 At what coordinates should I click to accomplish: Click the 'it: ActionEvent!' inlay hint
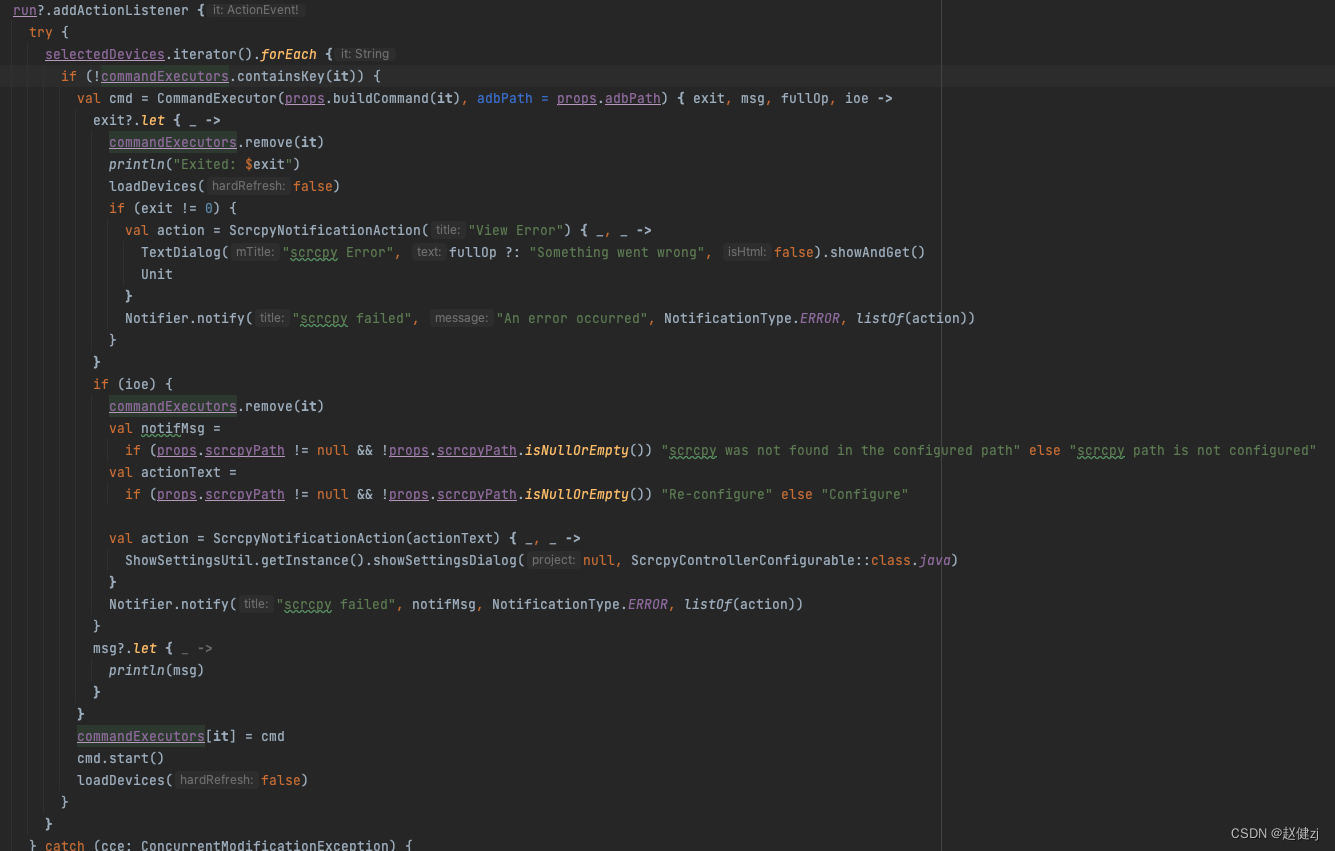258,10
